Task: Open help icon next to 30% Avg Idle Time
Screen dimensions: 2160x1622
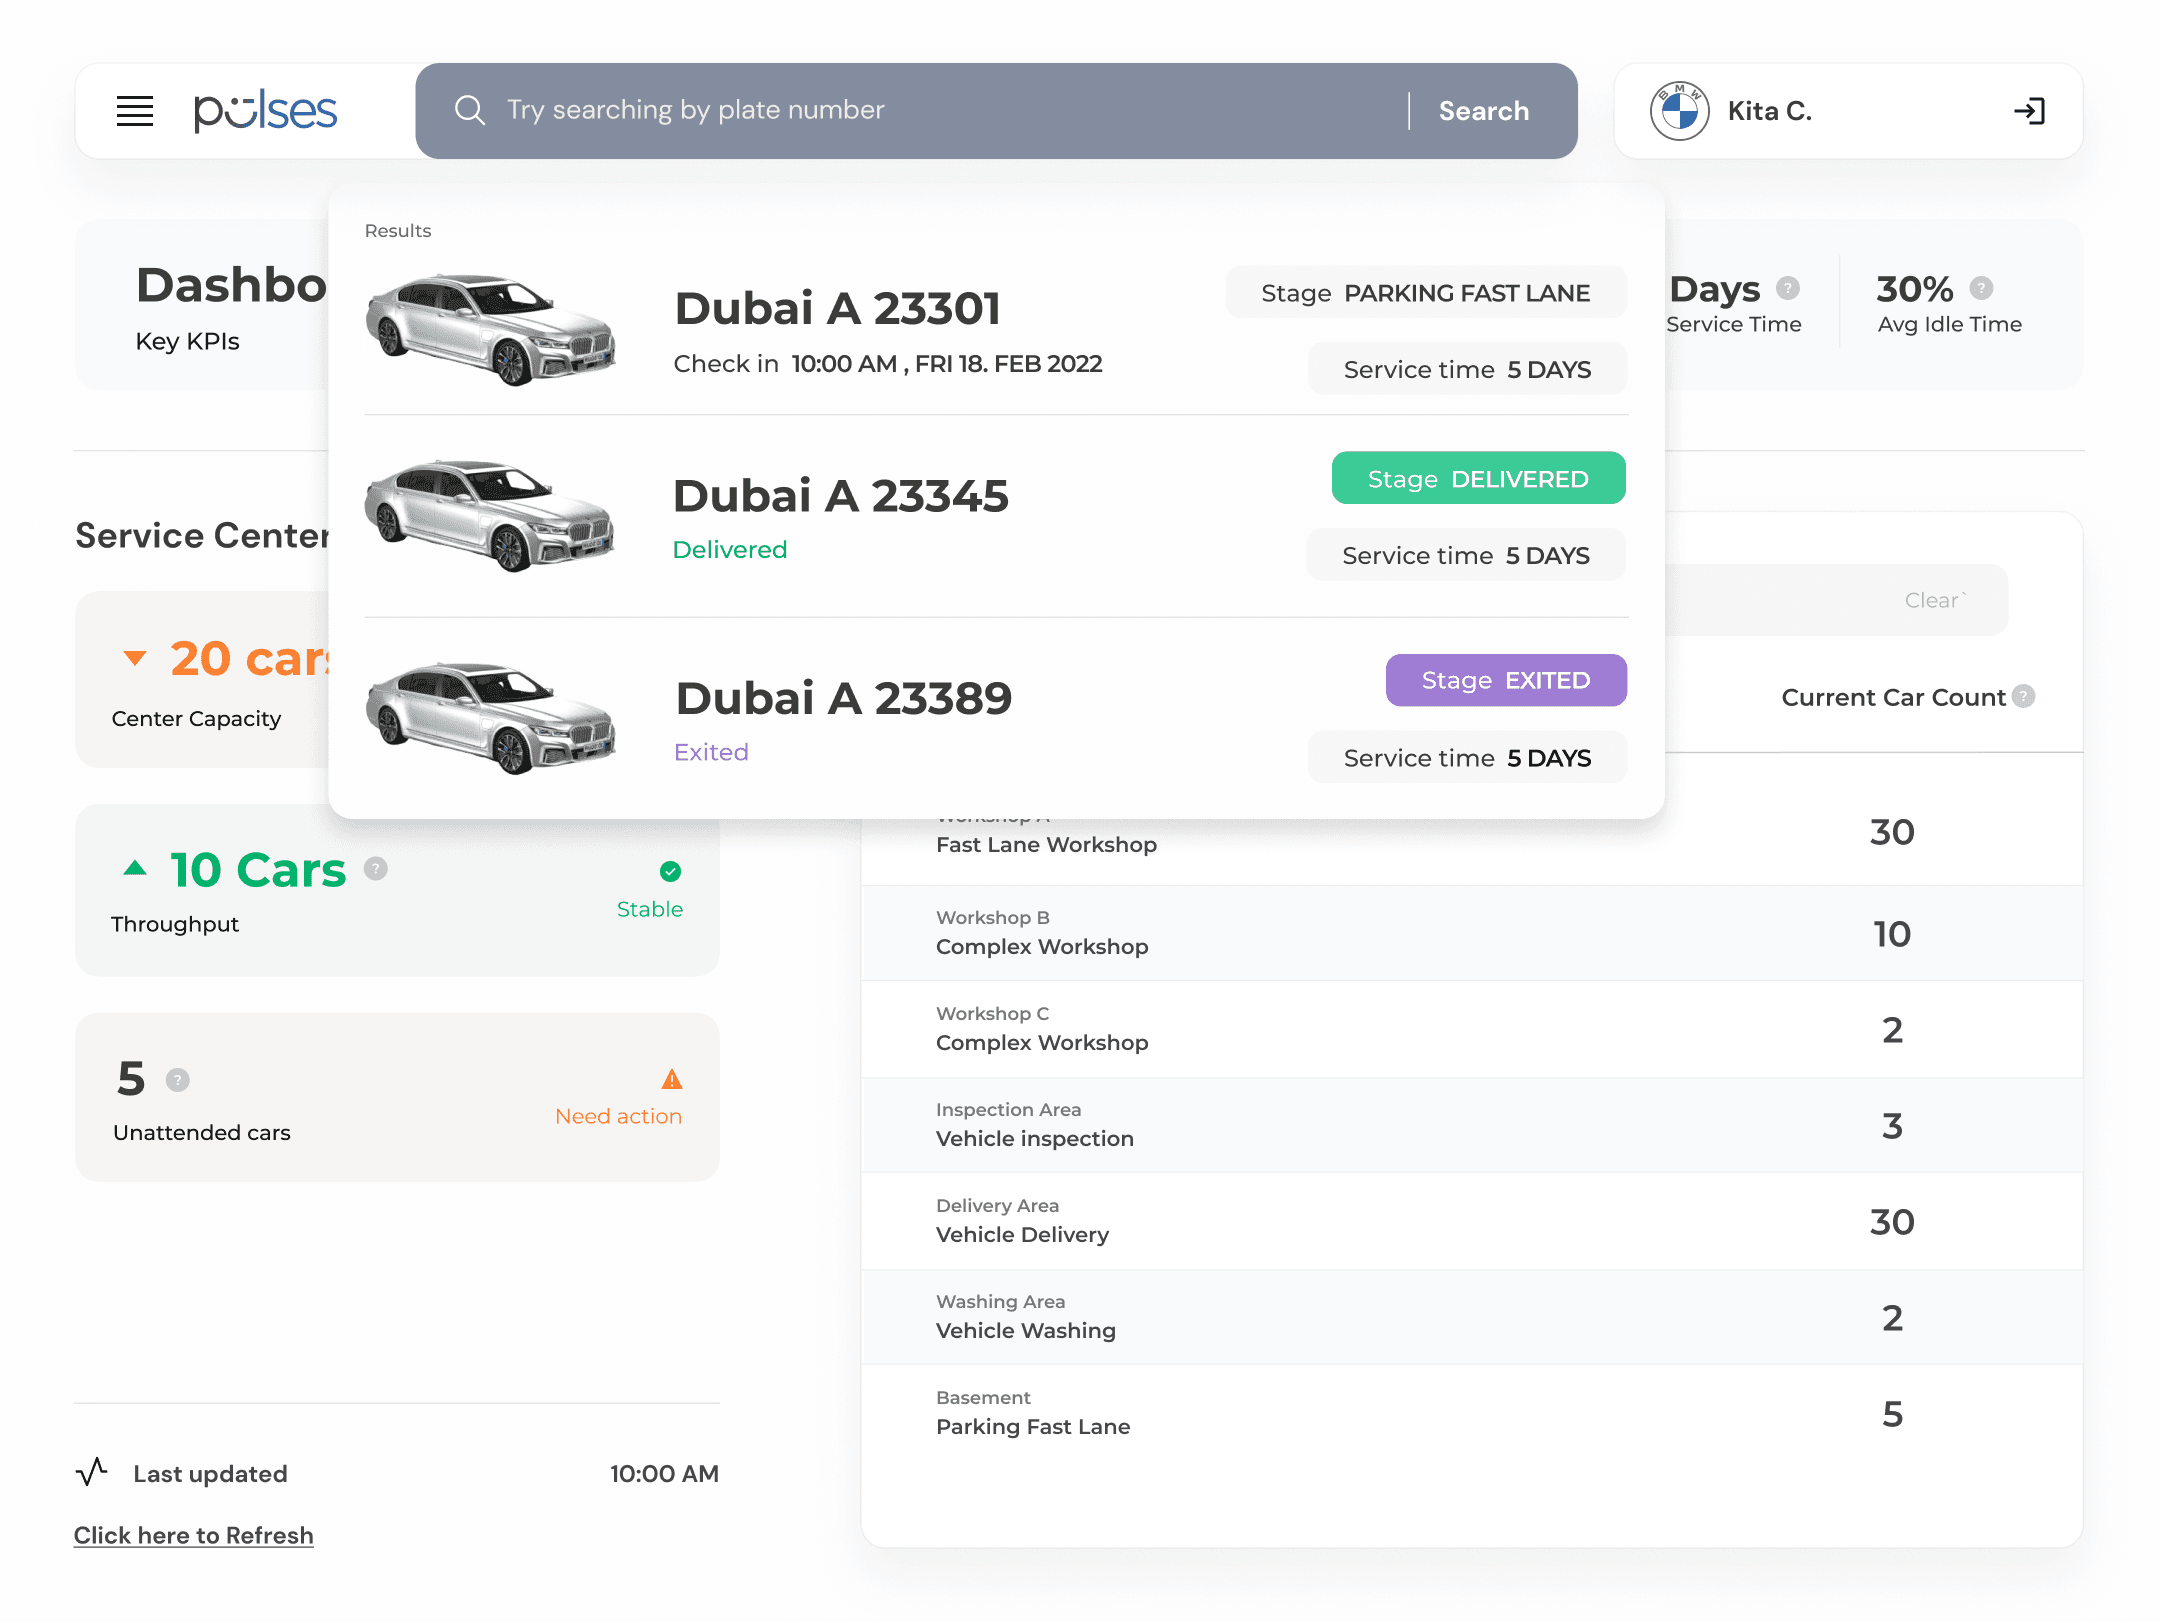Action: click(x=1981, y=288)
